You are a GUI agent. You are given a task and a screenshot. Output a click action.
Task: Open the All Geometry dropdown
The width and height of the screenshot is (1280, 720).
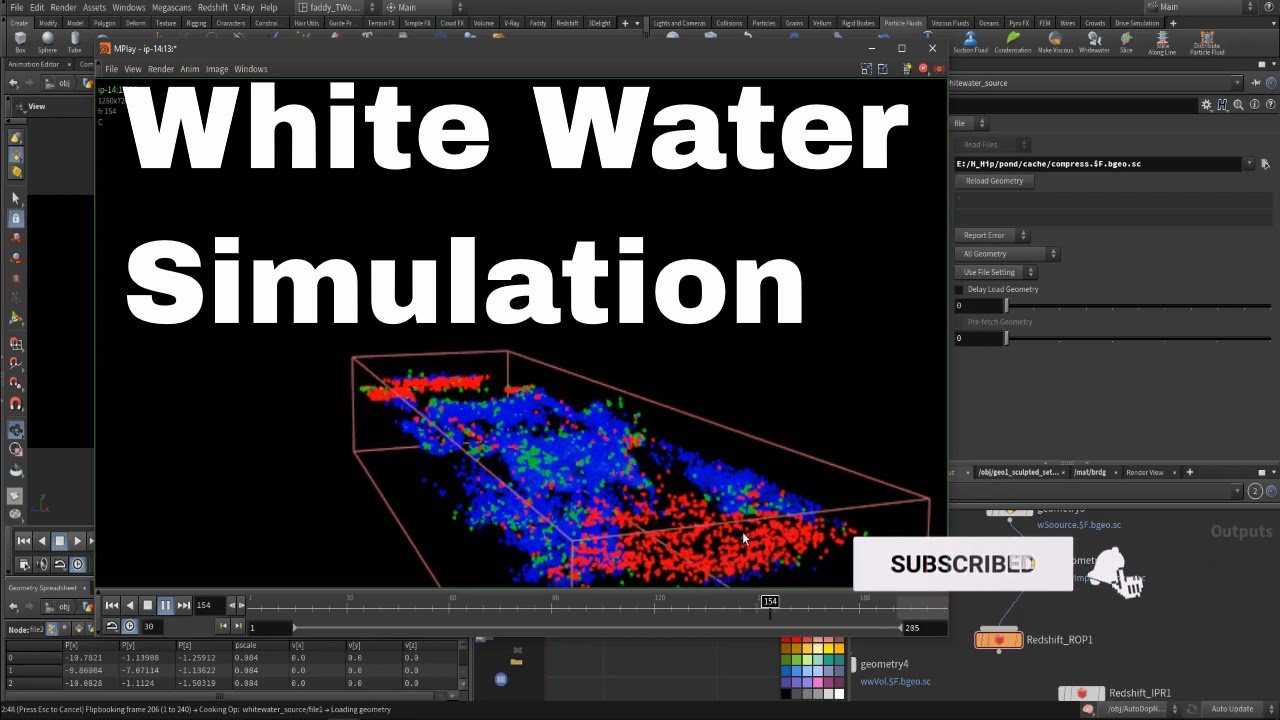(x=1006, y=254)
